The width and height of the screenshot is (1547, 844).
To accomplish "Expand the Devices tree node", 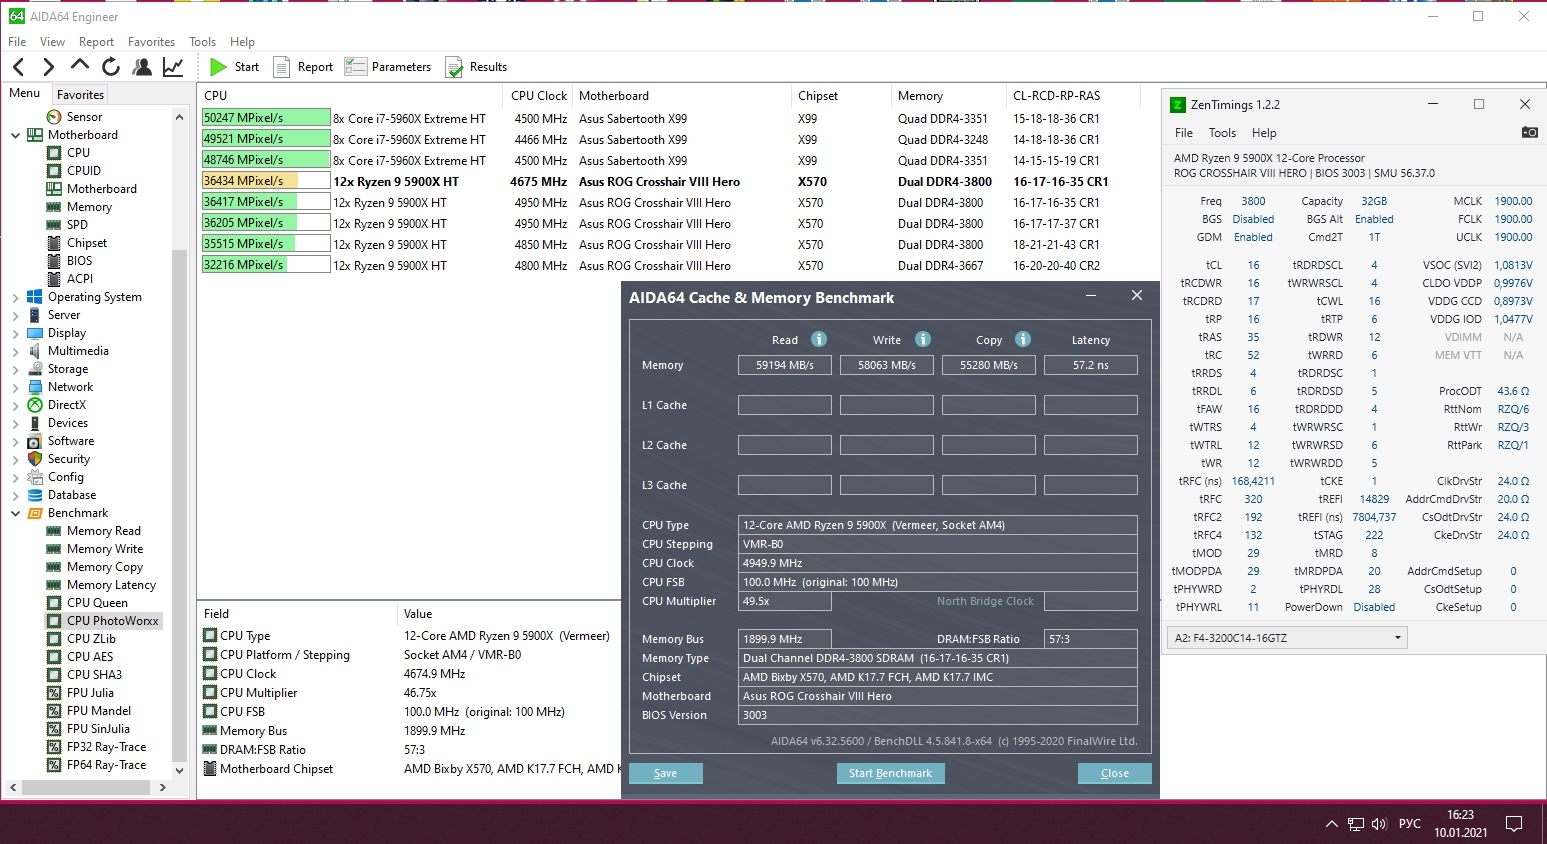I will pyautogui.click(x=15, y=423).
